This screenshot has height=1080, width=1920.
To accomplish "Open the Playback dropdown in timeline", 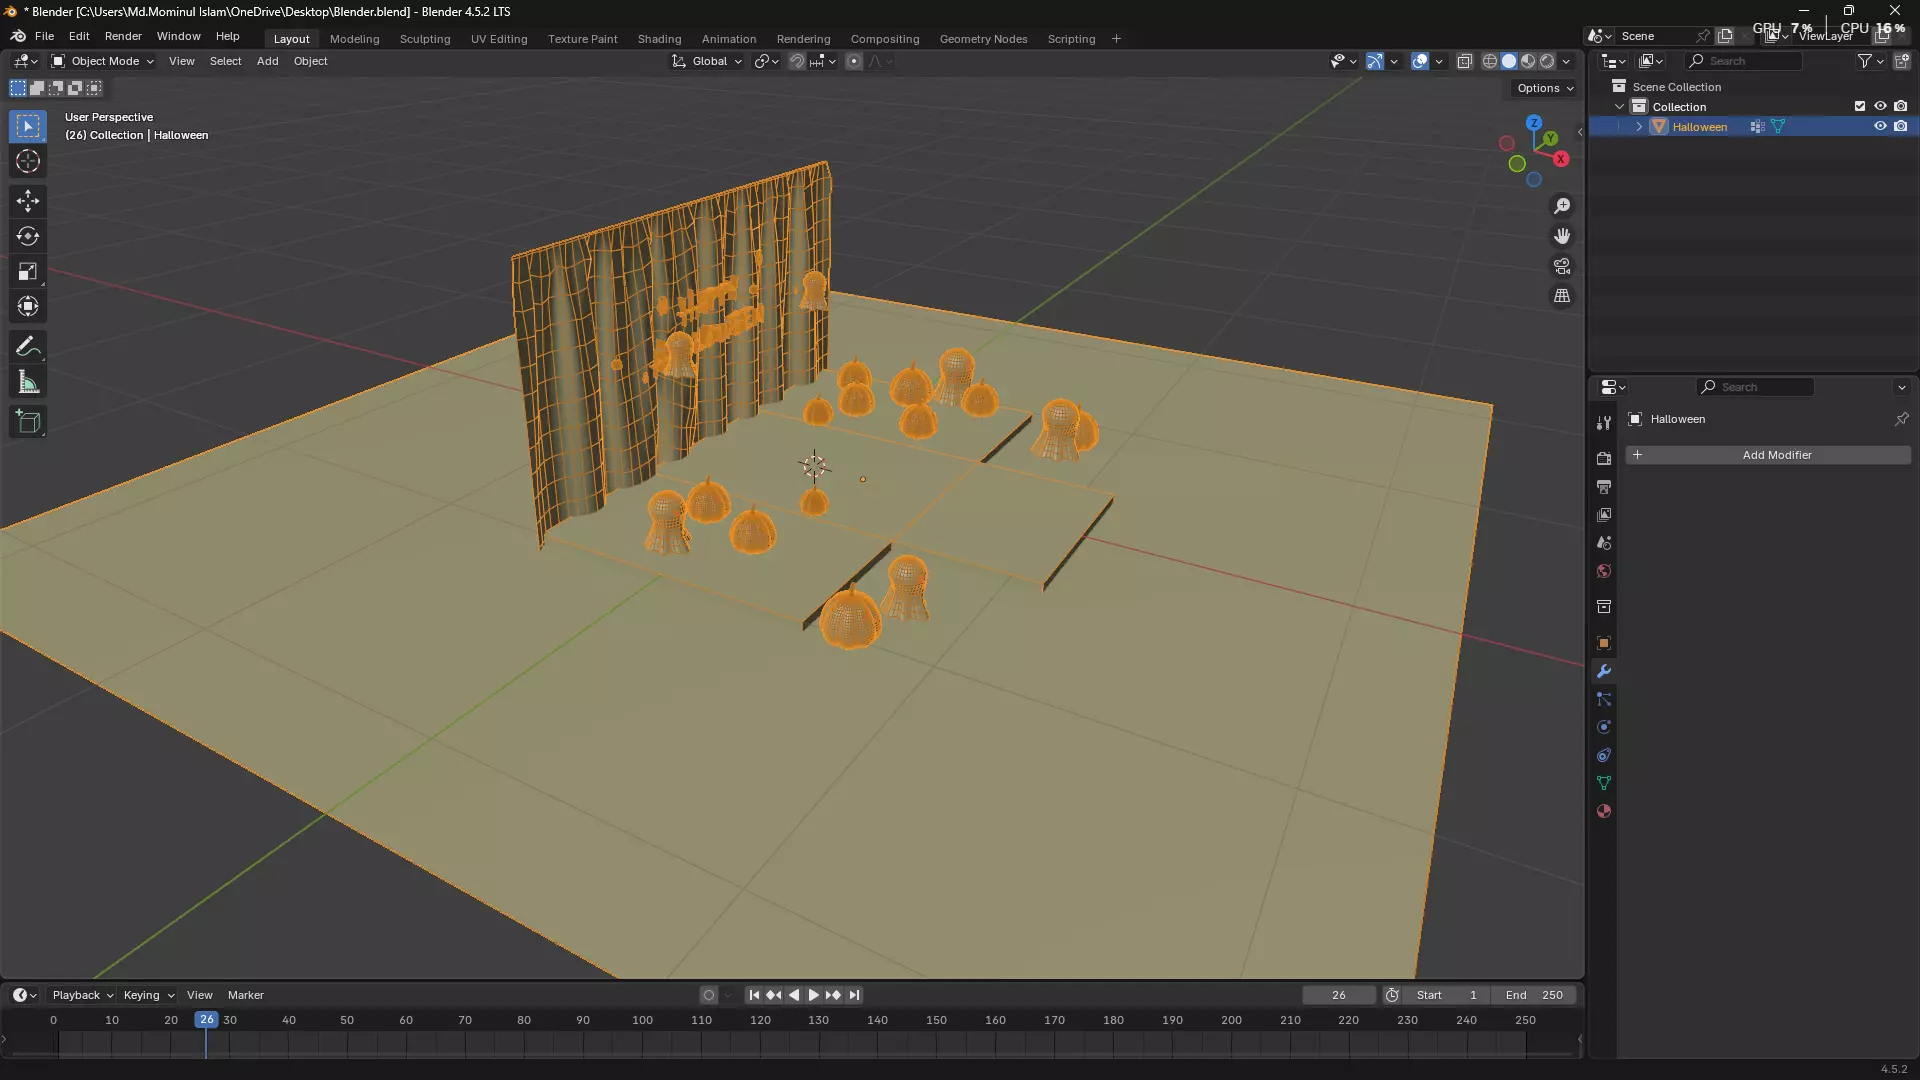I will 82,995.
